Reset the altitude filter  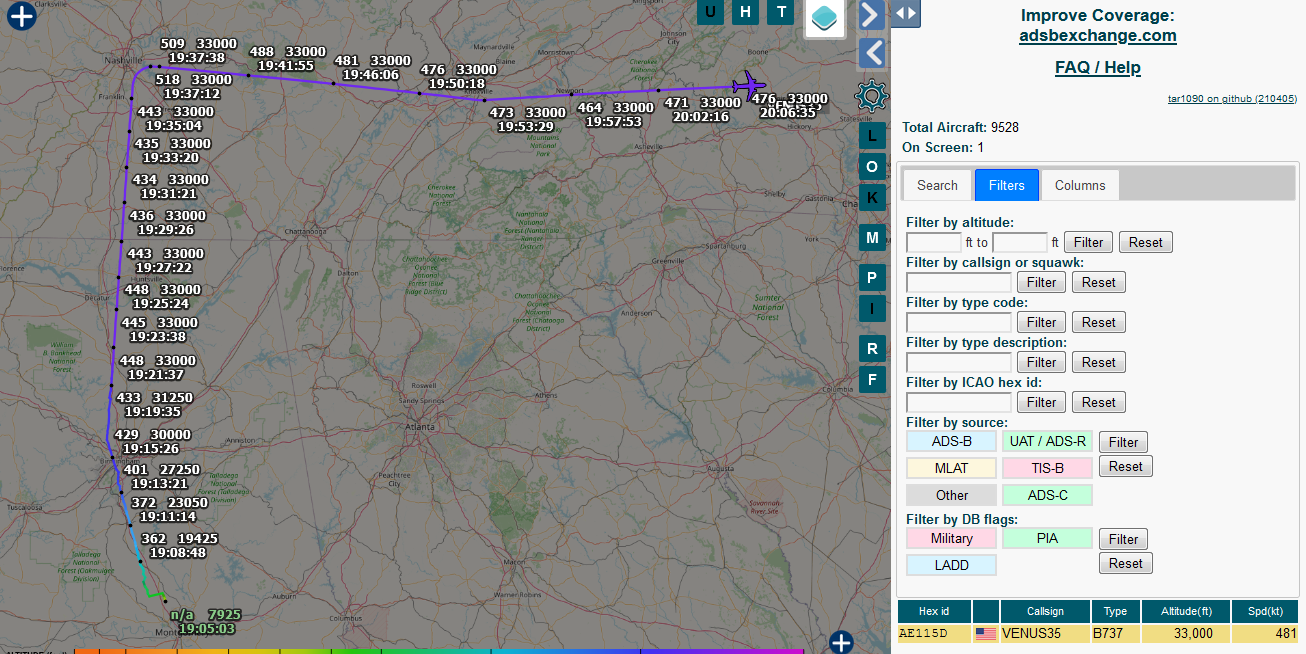(1146, 242)
